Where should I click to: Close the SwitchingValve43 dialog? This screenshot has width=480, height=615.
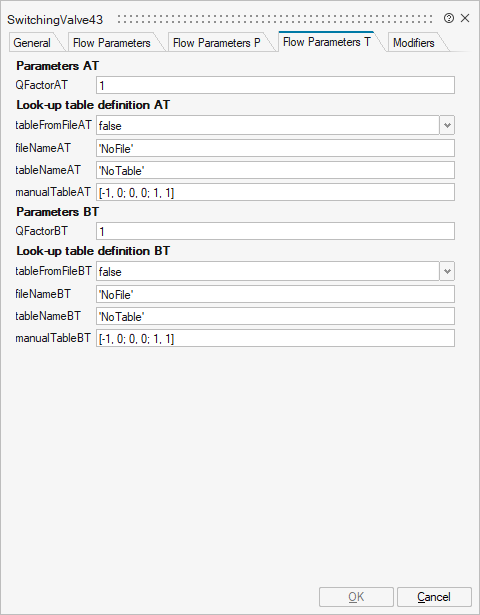pyautogui.click(x=465, y=18)
